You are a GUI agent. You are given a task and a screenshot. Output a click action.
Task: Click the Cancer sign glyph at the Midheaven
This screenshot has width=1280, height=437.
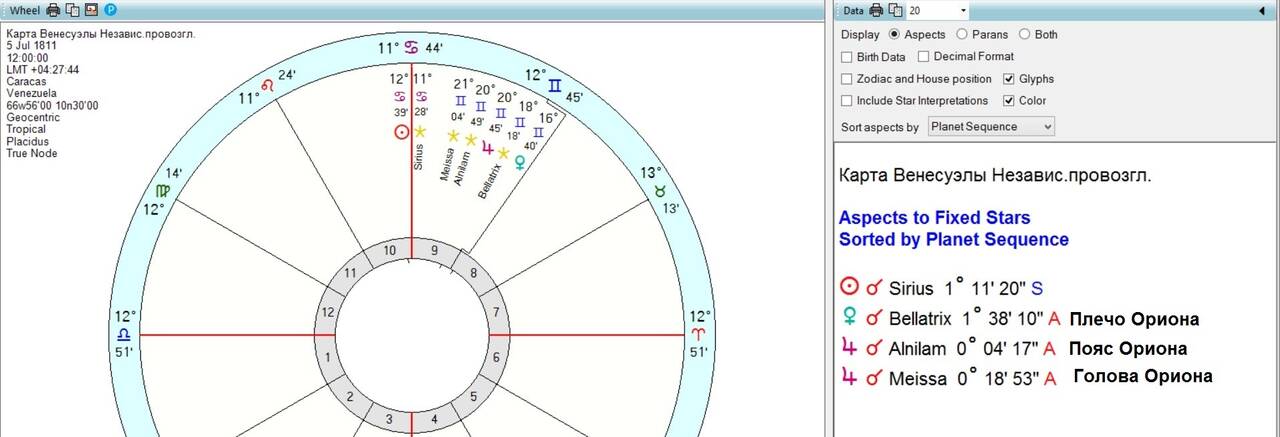413,47
